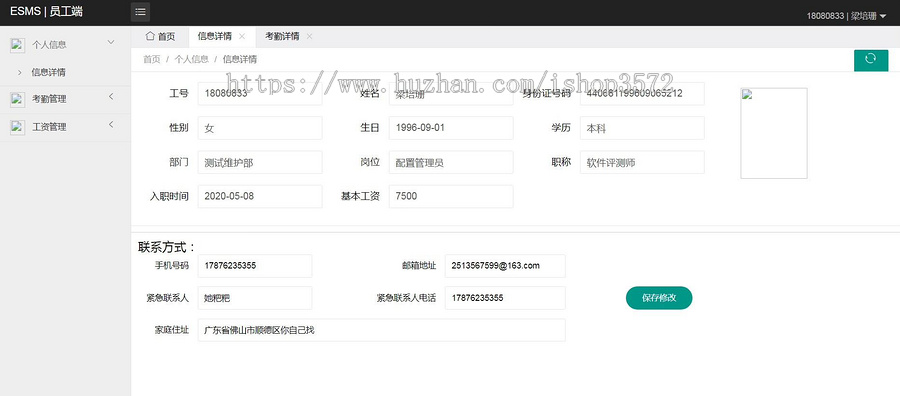Open the user dropdown 18080833 | 梁培珊
Image resolution: width=900 pixels, height=396 pixels.
[846, 16]
